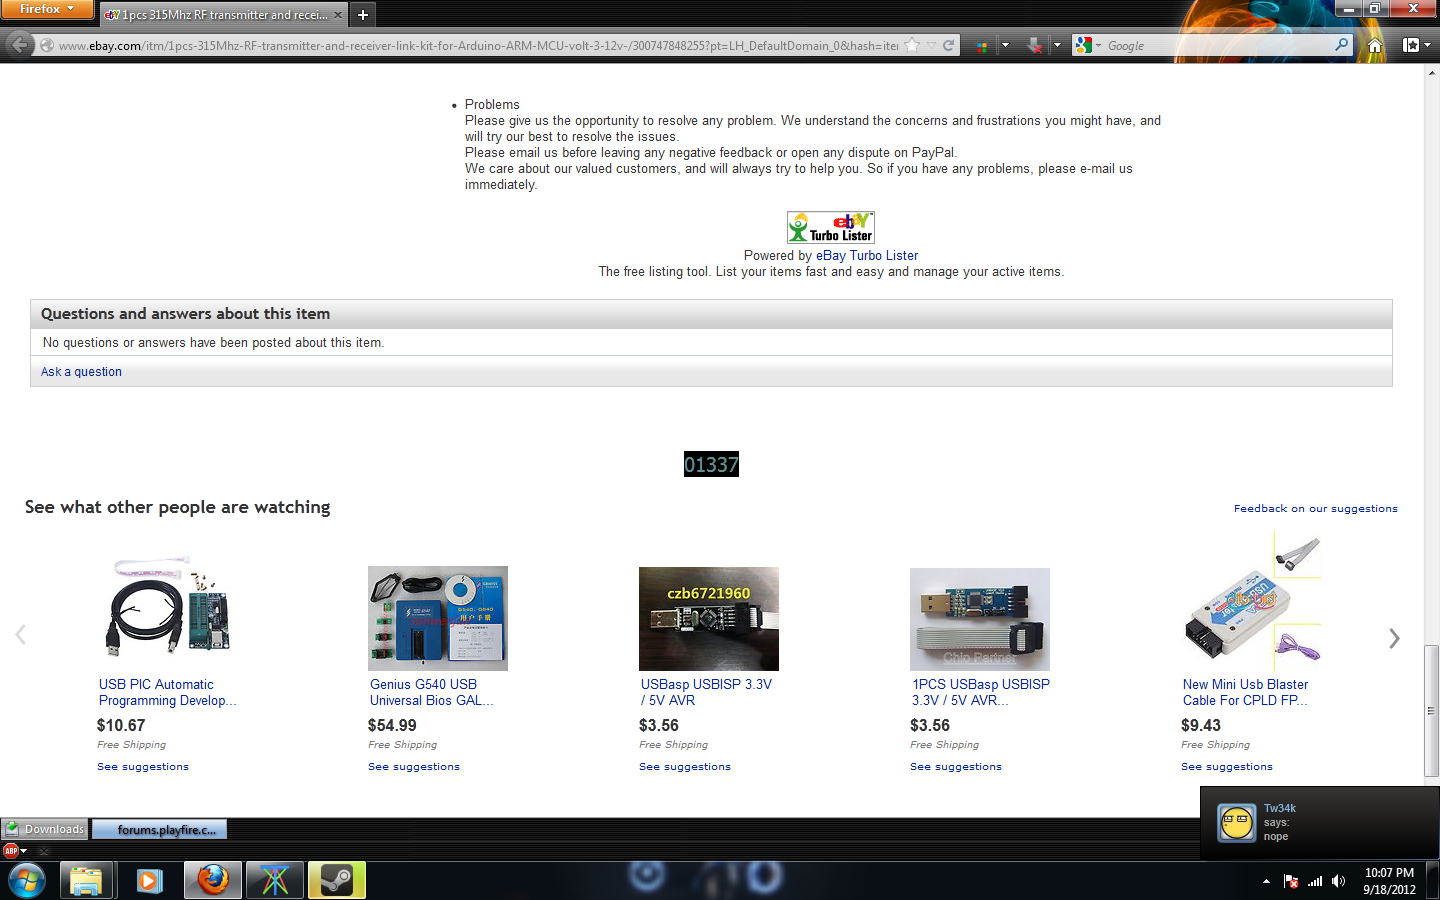This screenshot has width=1440, height=900.
Task: Expand the colored-squares icon dropdown arrow
Action: click(1004, 45)
